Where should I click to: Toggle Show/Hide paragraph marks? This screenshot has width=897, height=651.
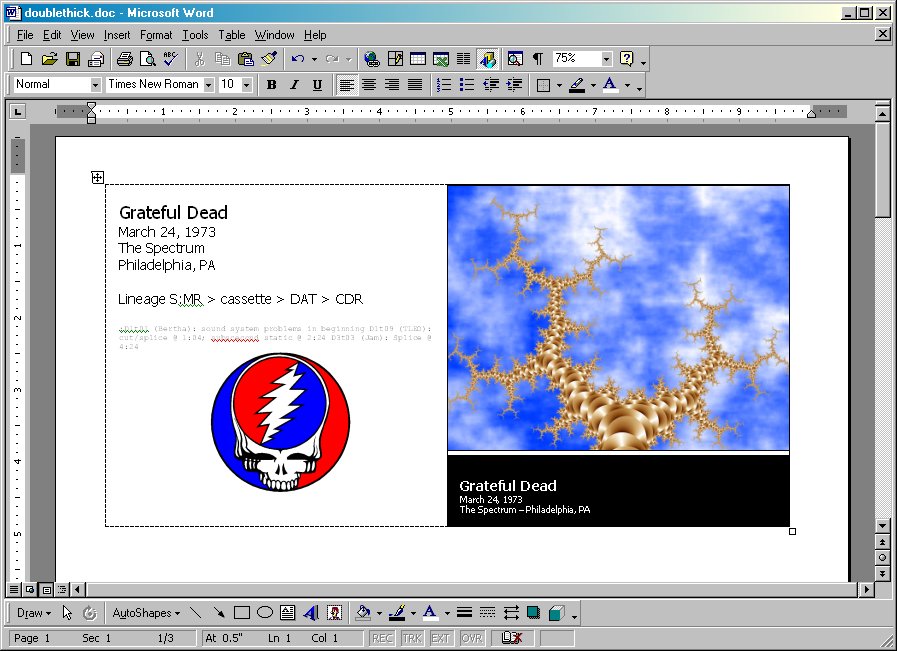pos(538,58)
